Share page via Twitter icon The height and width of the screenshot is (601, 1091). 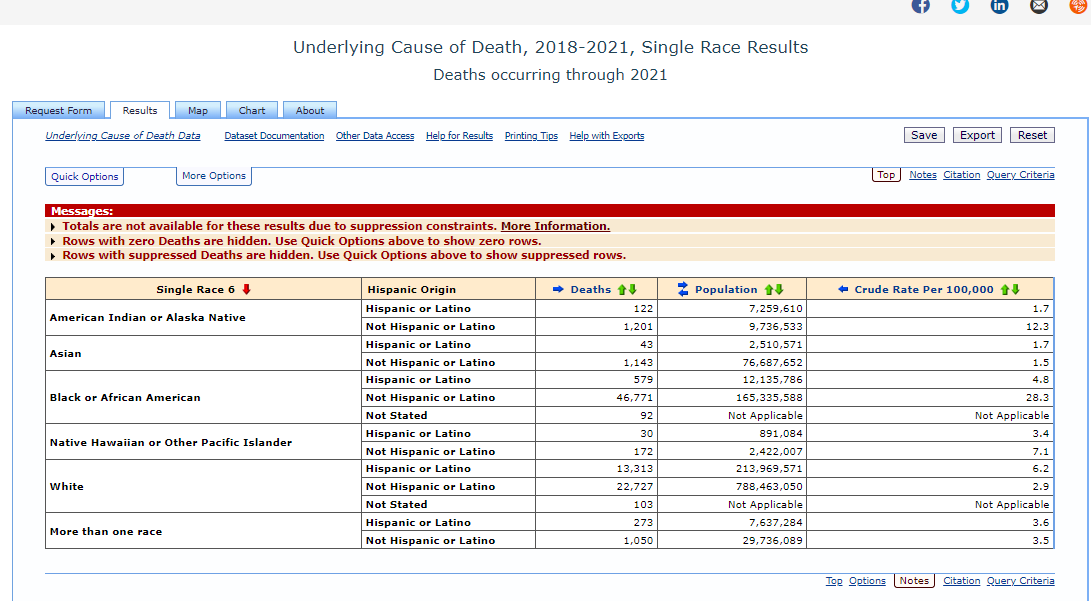tap(960, 6)
